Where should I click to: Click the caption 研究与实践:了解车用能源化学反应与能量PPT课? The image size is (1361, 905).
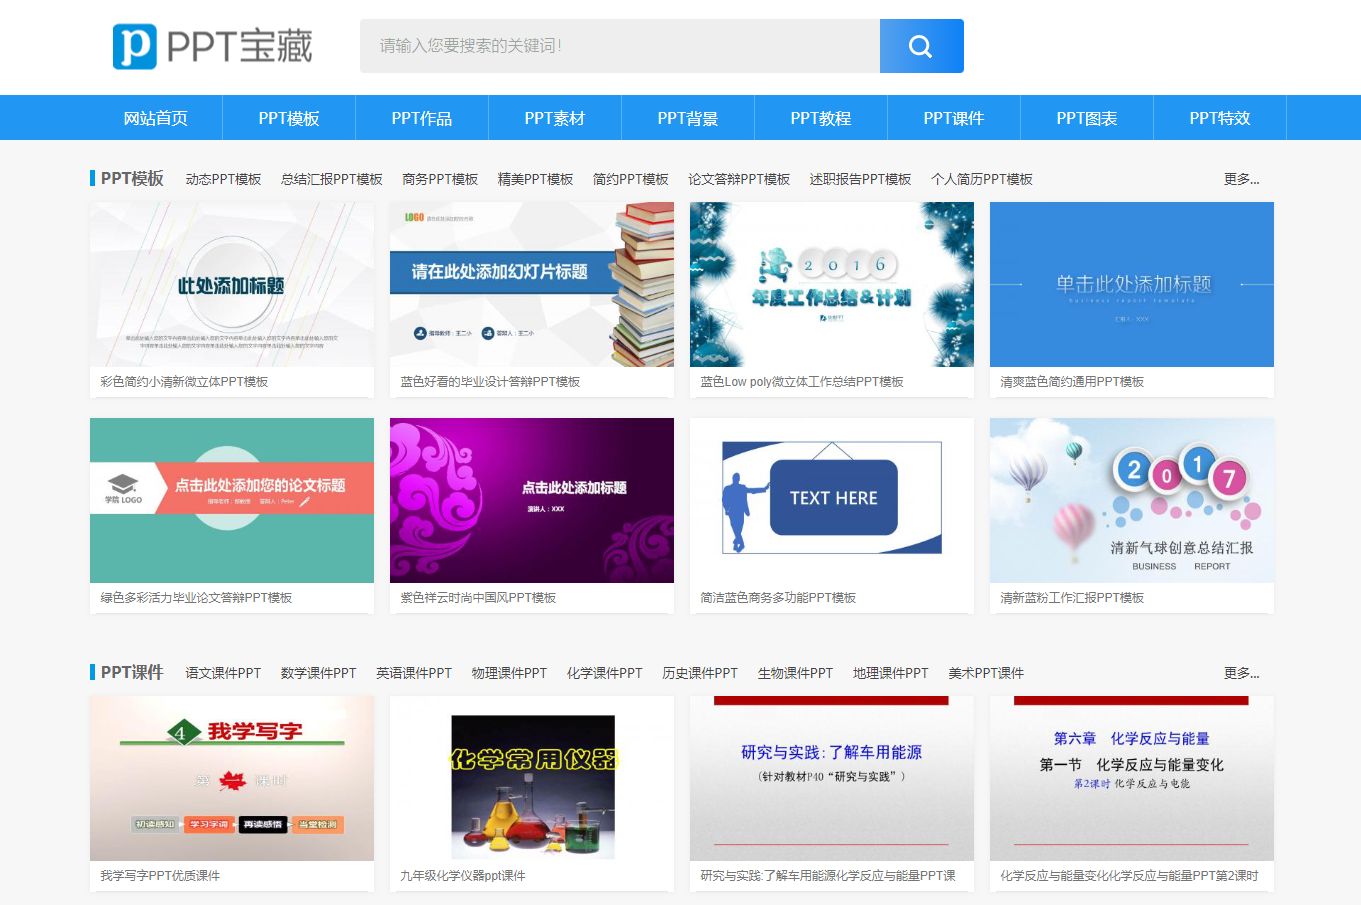coord(828,876)
